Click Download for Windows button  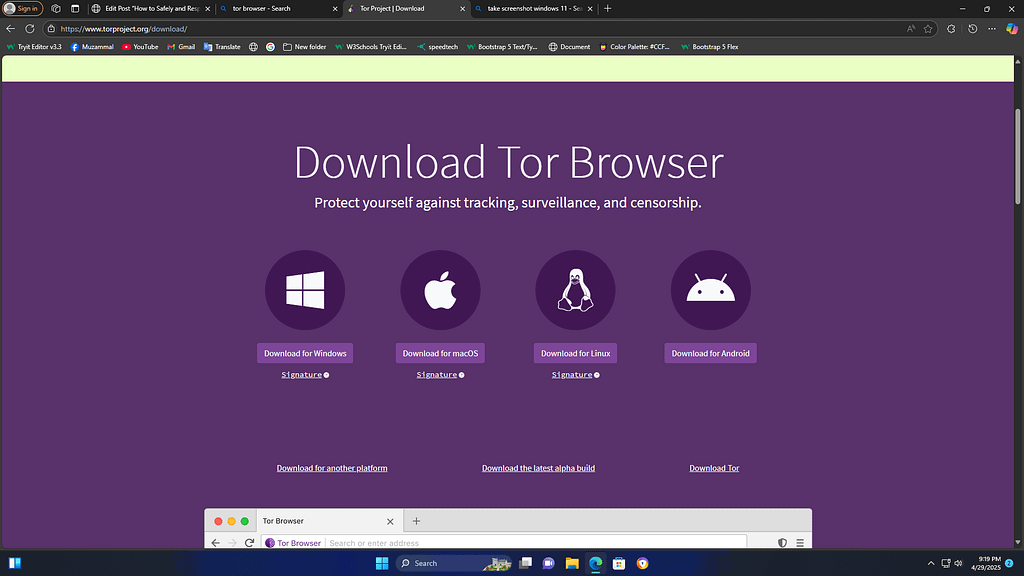click(x=305, y=353)
